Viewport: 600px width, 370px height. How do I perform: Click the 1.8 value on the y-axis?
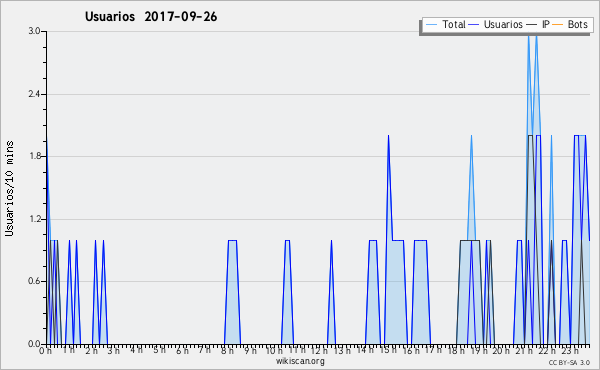(34, 156)
